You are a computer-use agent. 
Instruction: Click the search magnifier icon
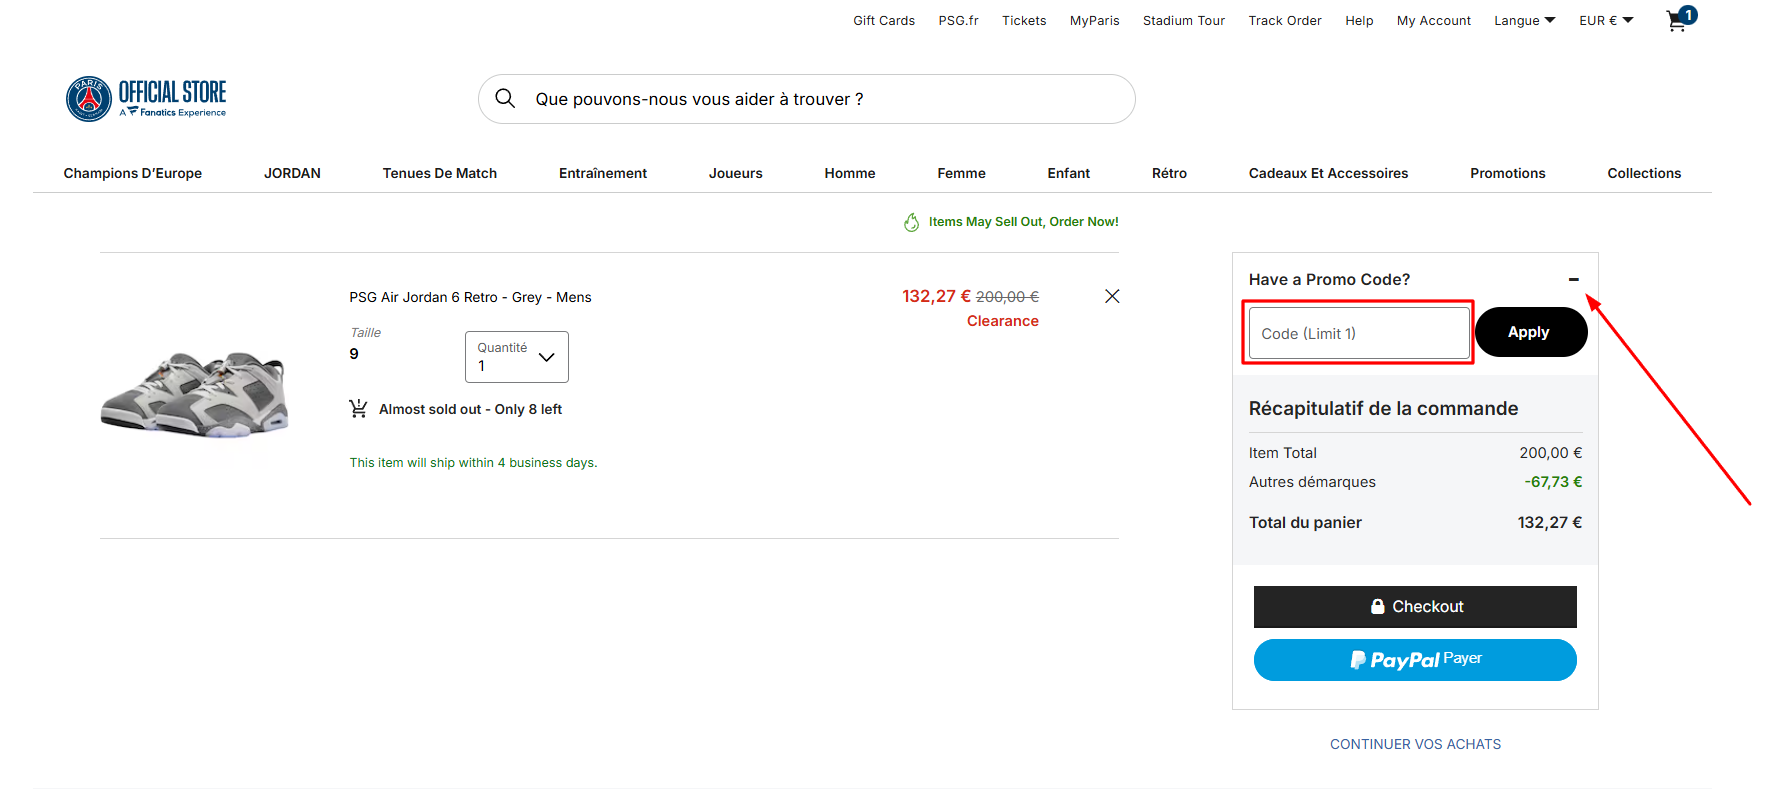[x=505, y=98]
